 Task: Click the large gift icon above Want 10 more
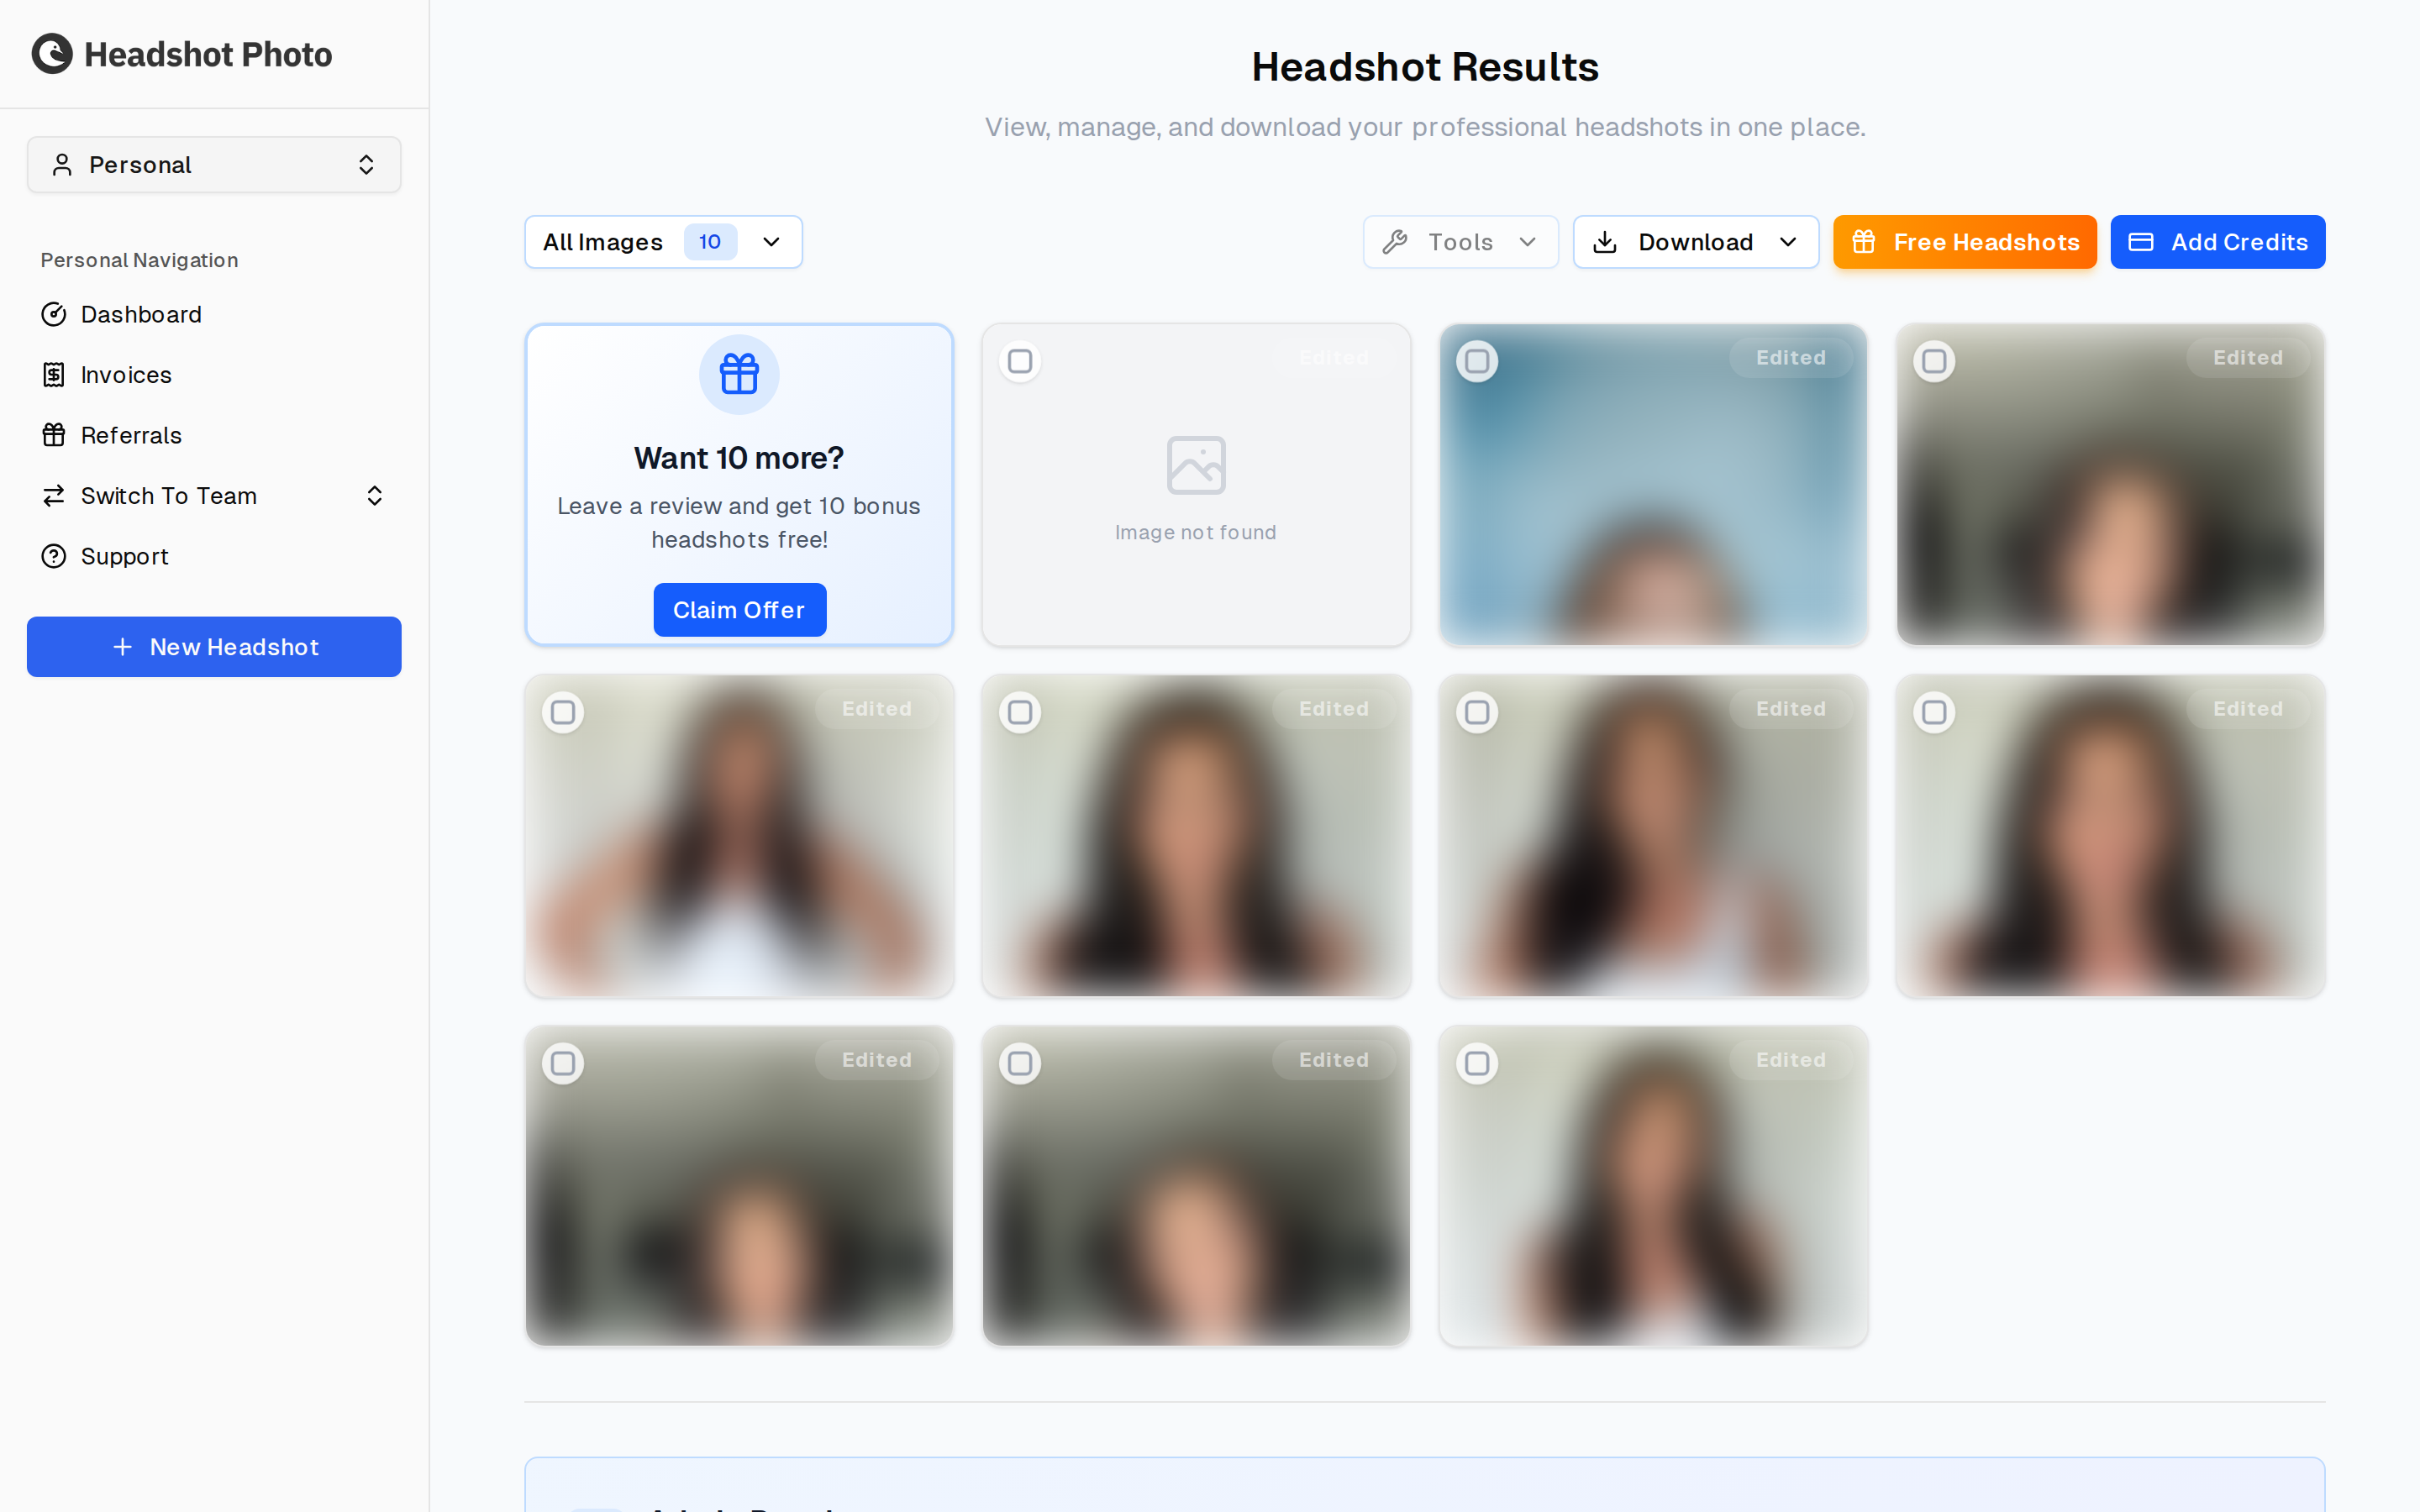click(x=739, y=374)
